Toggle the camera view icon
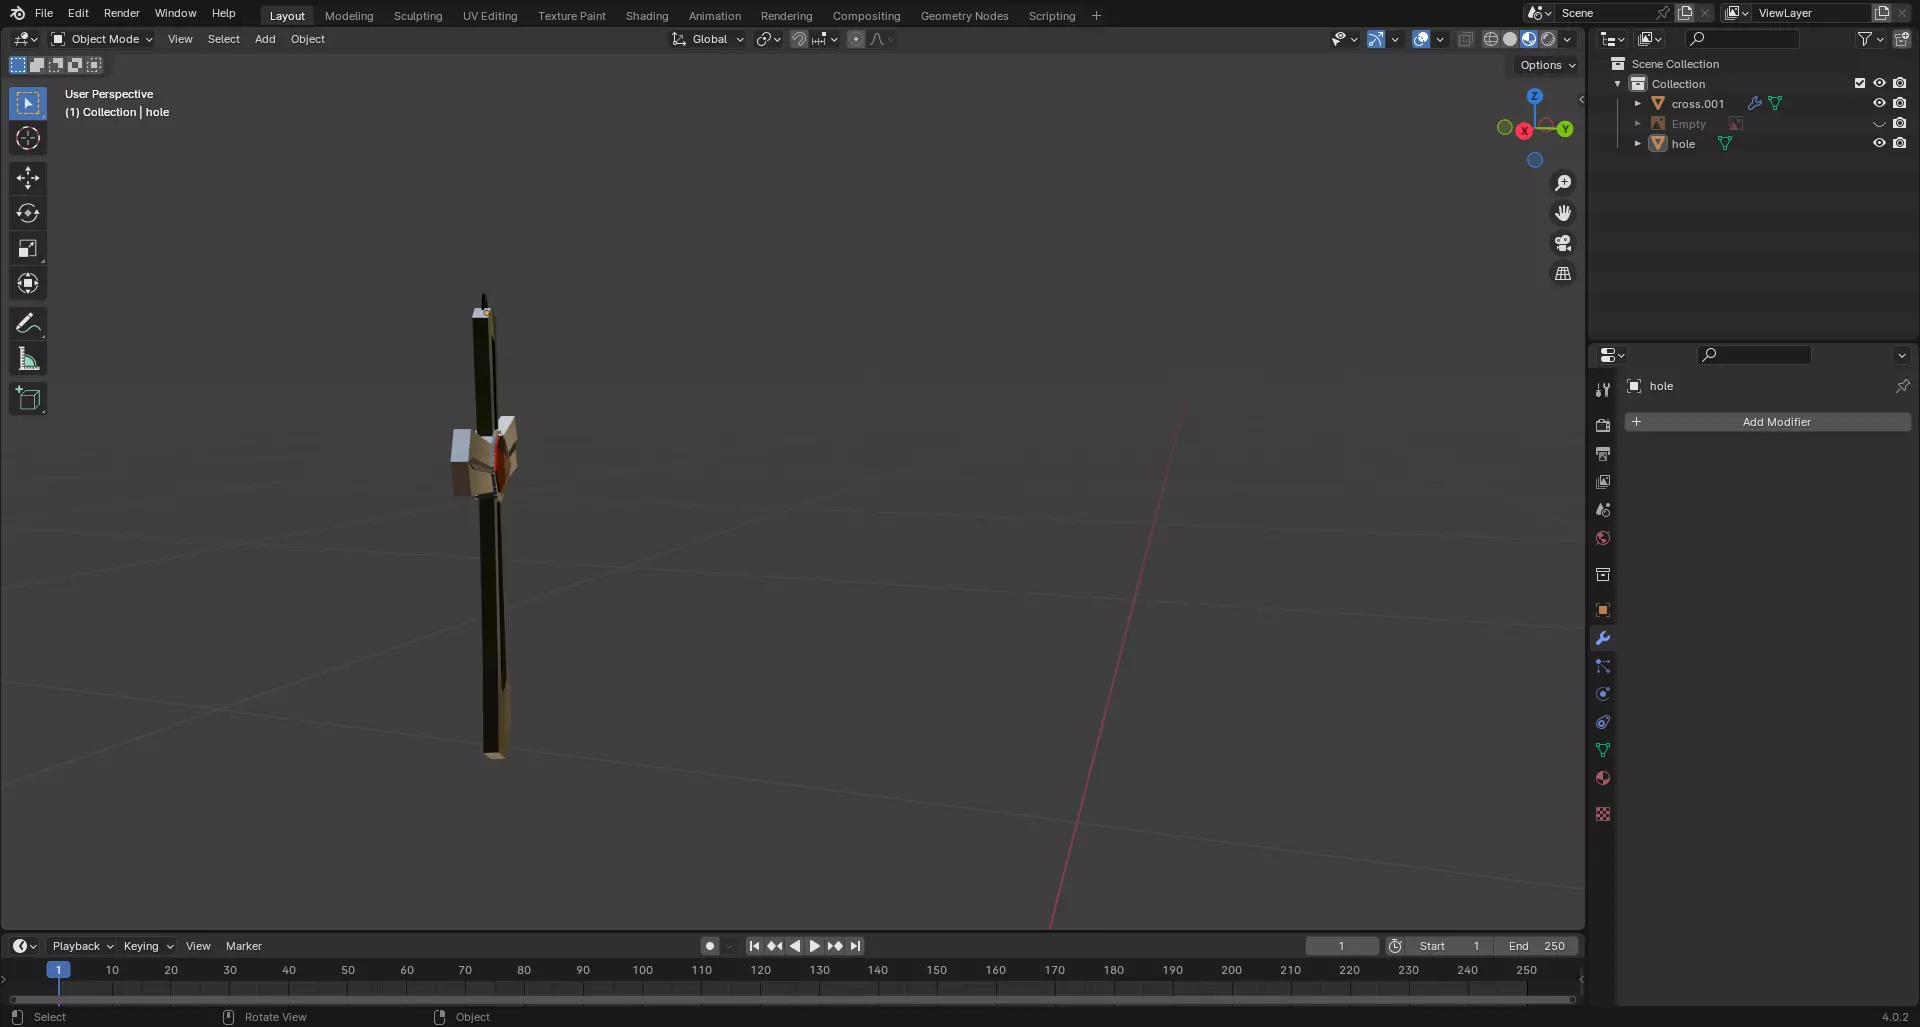Viewport: 1920px width, 1027px height. point(1563,243)
